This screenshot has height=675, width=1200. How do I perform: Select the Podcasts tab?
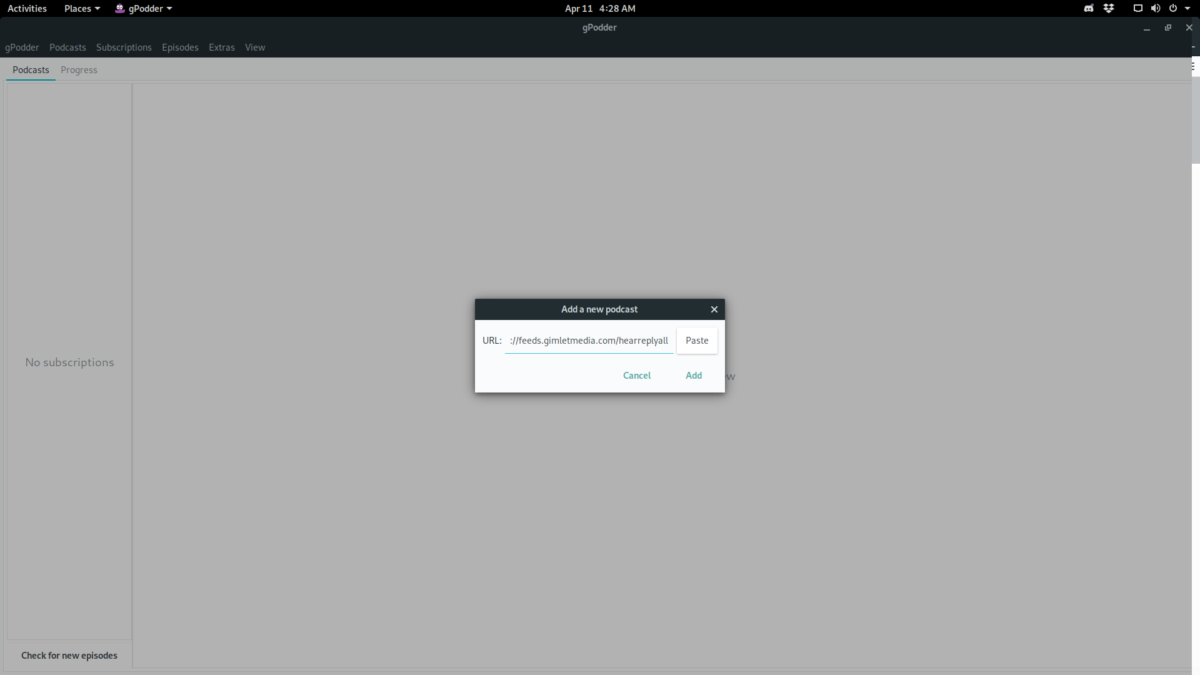point(31,70)
